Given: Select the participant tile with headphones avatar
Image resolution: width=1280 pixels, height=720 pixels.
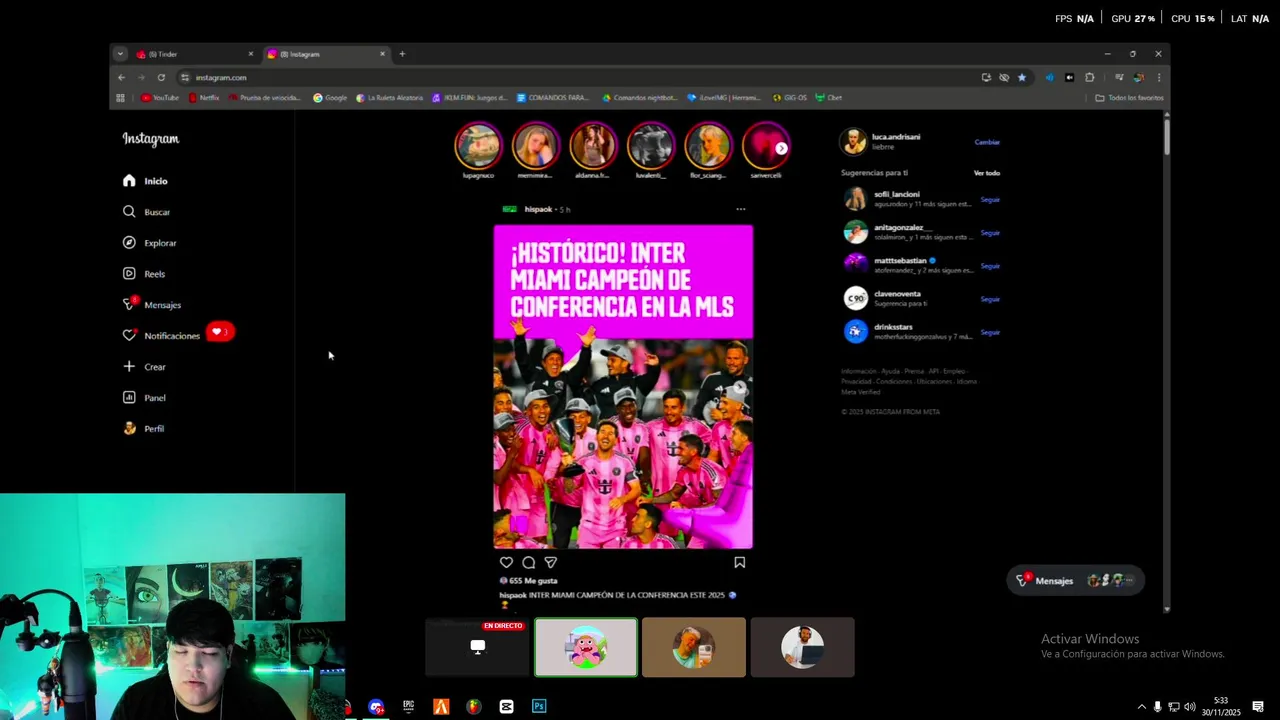Looking at the screenshot, I should click(802, 647).
